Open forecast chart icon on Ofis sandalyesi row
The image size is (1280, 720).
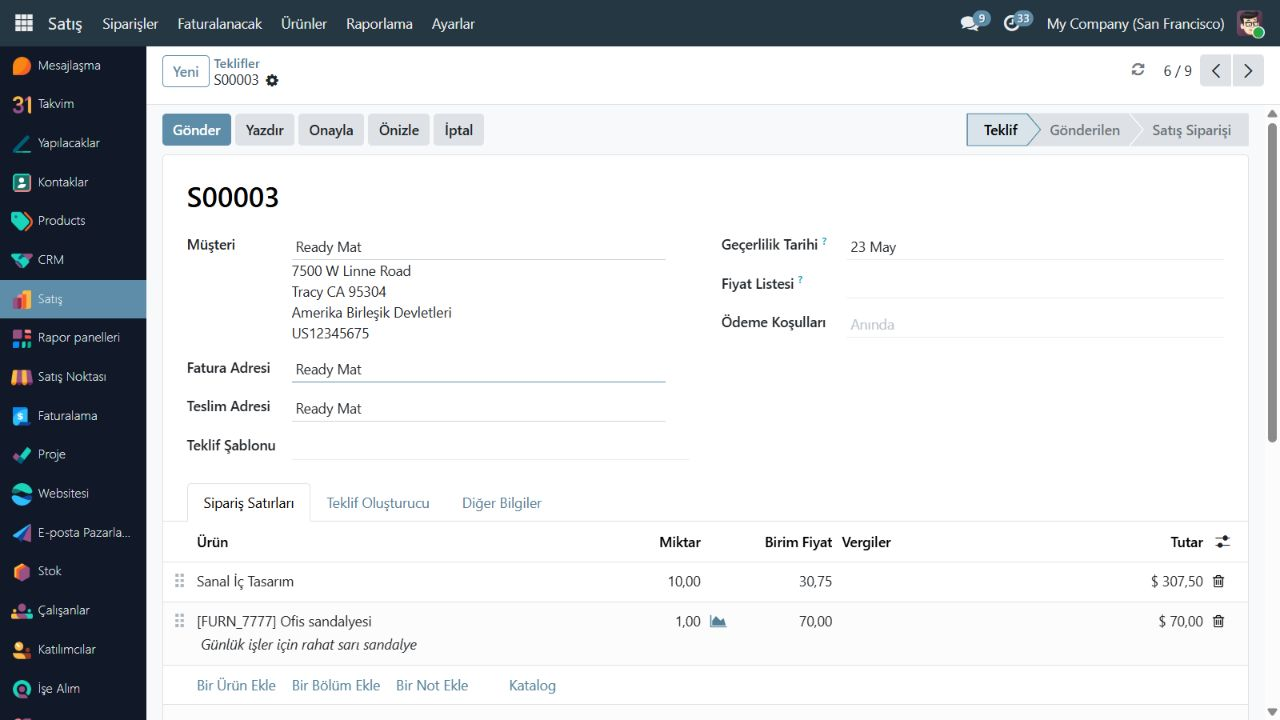tap(718, 621)
